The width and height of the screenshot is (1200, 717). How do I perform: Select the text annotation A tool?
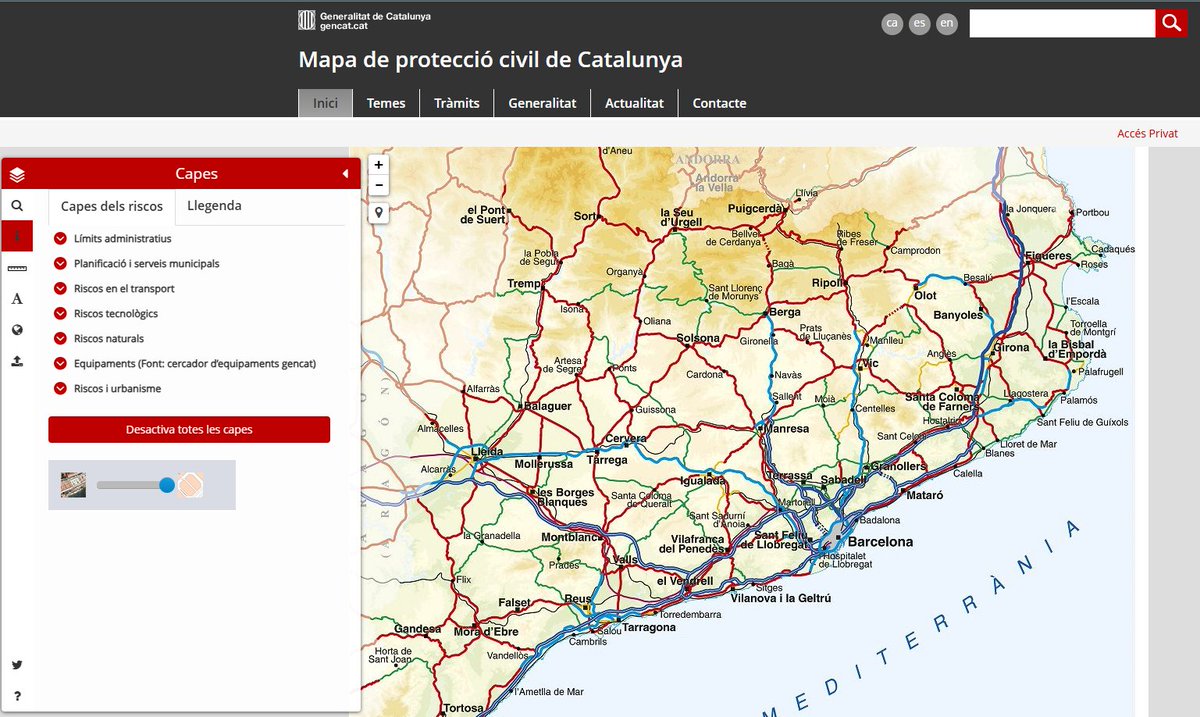point(17,299)
